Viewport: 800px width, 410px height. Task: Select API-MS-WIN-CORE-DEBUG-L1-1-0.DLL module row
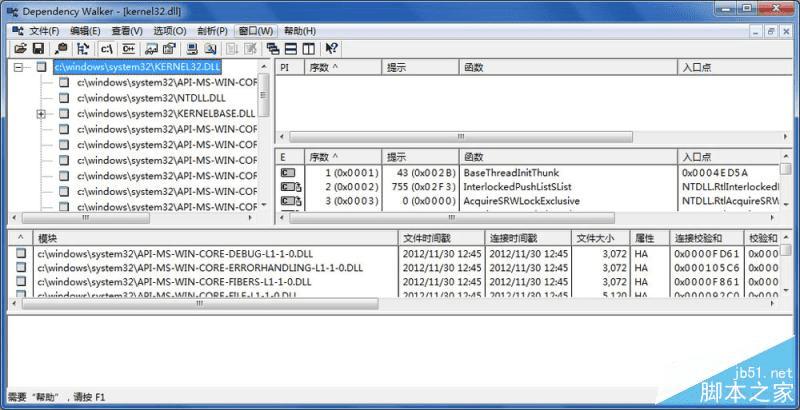393,253
